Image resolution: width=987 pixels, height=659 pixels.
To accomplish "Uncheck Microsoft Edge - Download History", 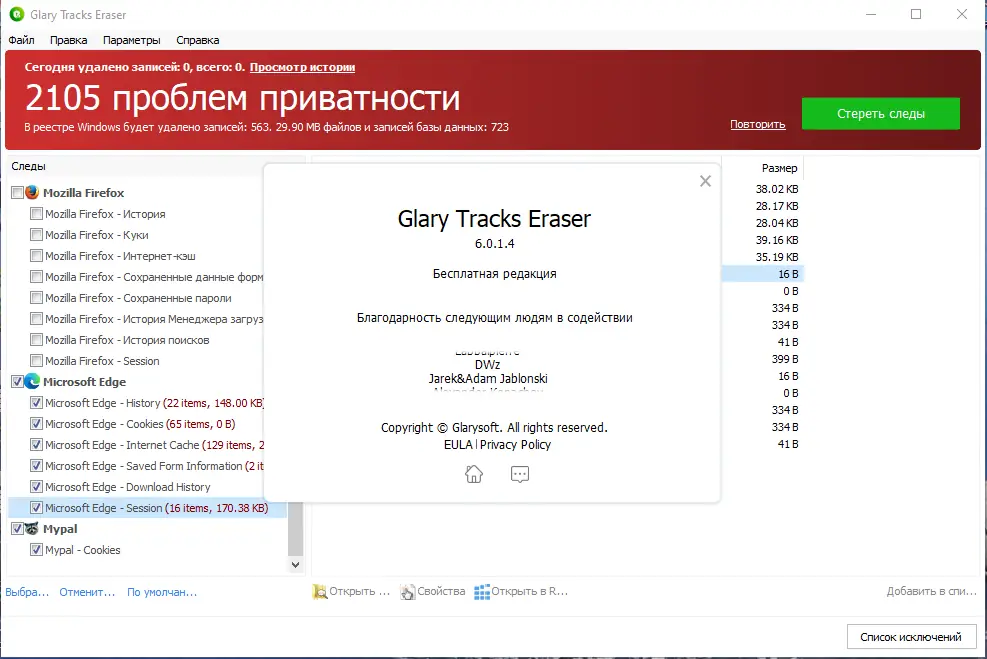I will tap(37, 487).
